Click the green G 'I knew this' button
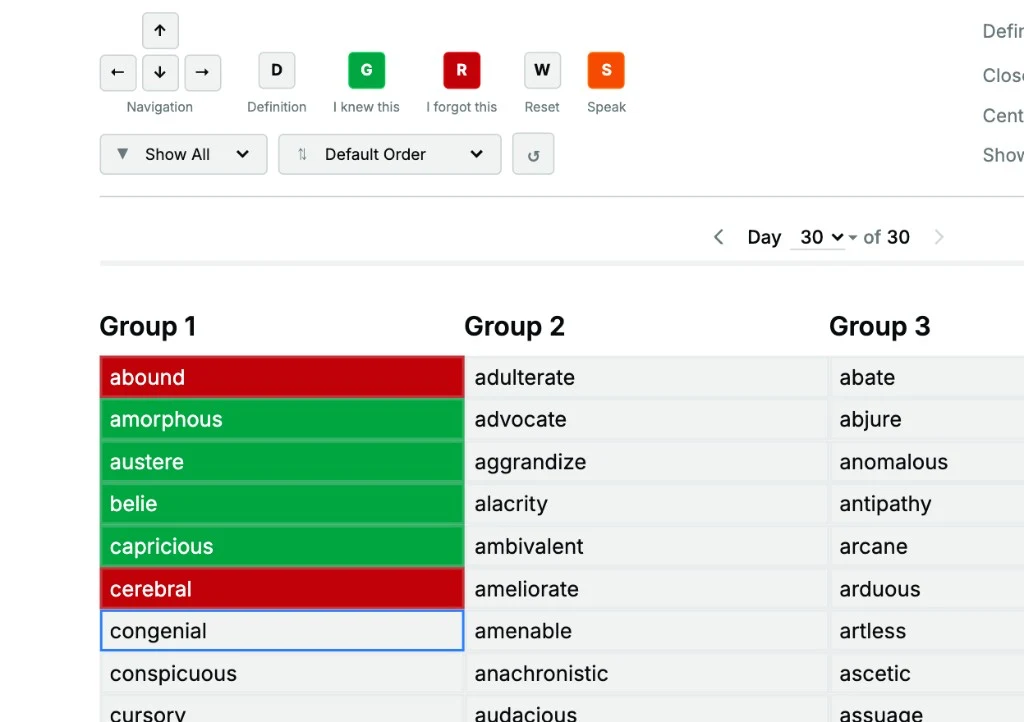The height and width of the screenshot is (722, 1024). [366, 71]
